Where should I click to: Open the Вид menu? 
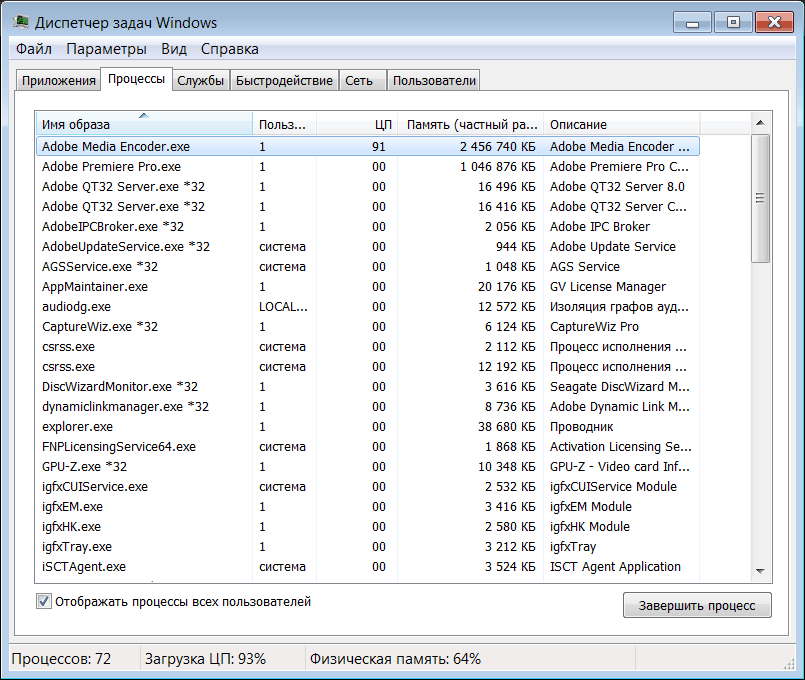(174, 49)
